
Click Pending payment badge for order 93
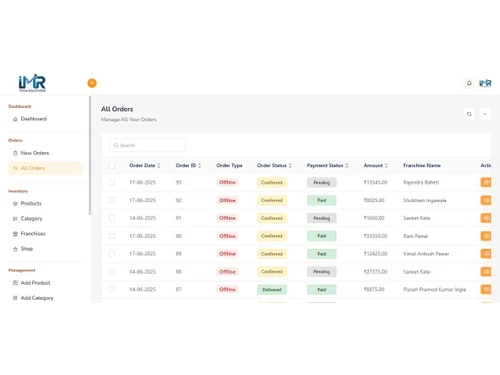tap(322, 183)
